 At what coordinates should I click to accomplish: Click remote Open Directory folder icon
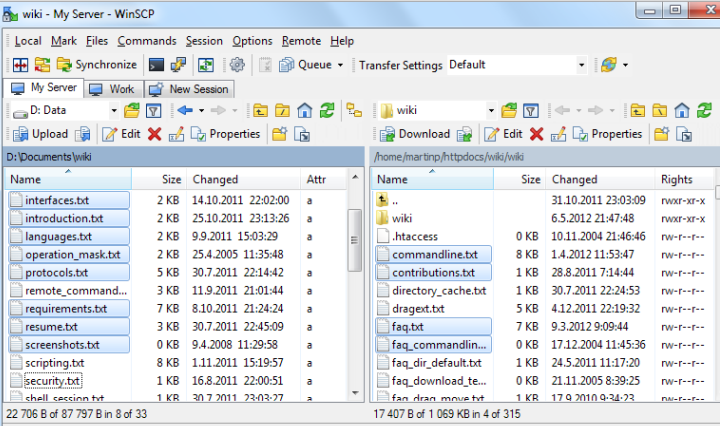tap(509, 111)
